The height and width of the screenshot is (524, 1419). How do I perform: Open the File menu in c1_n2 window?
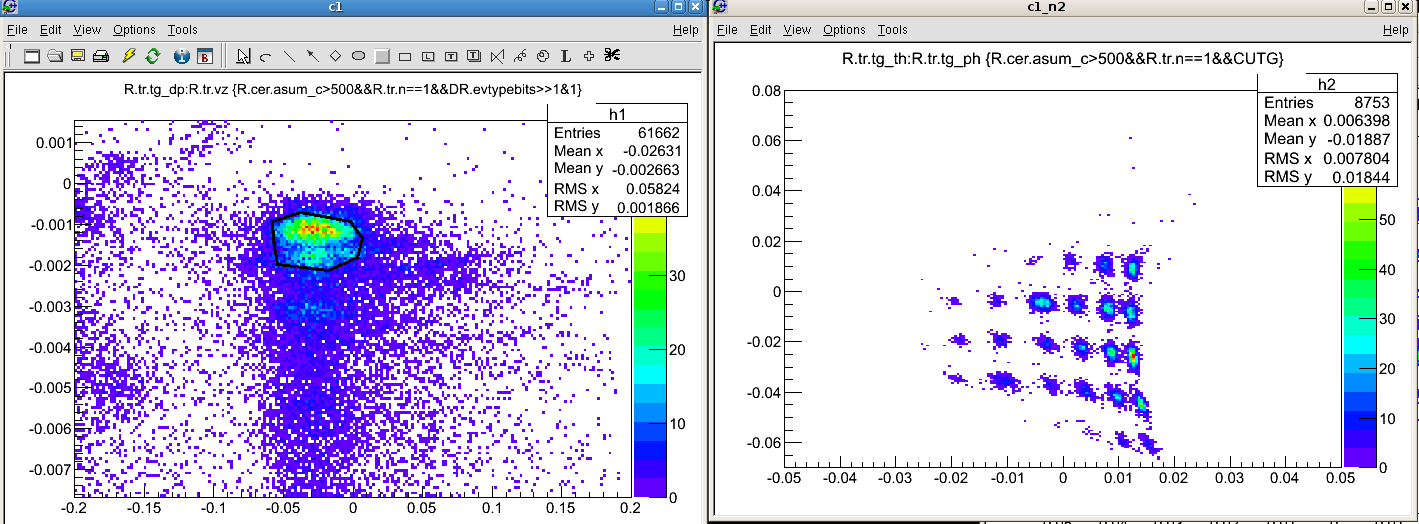point(728,30)
